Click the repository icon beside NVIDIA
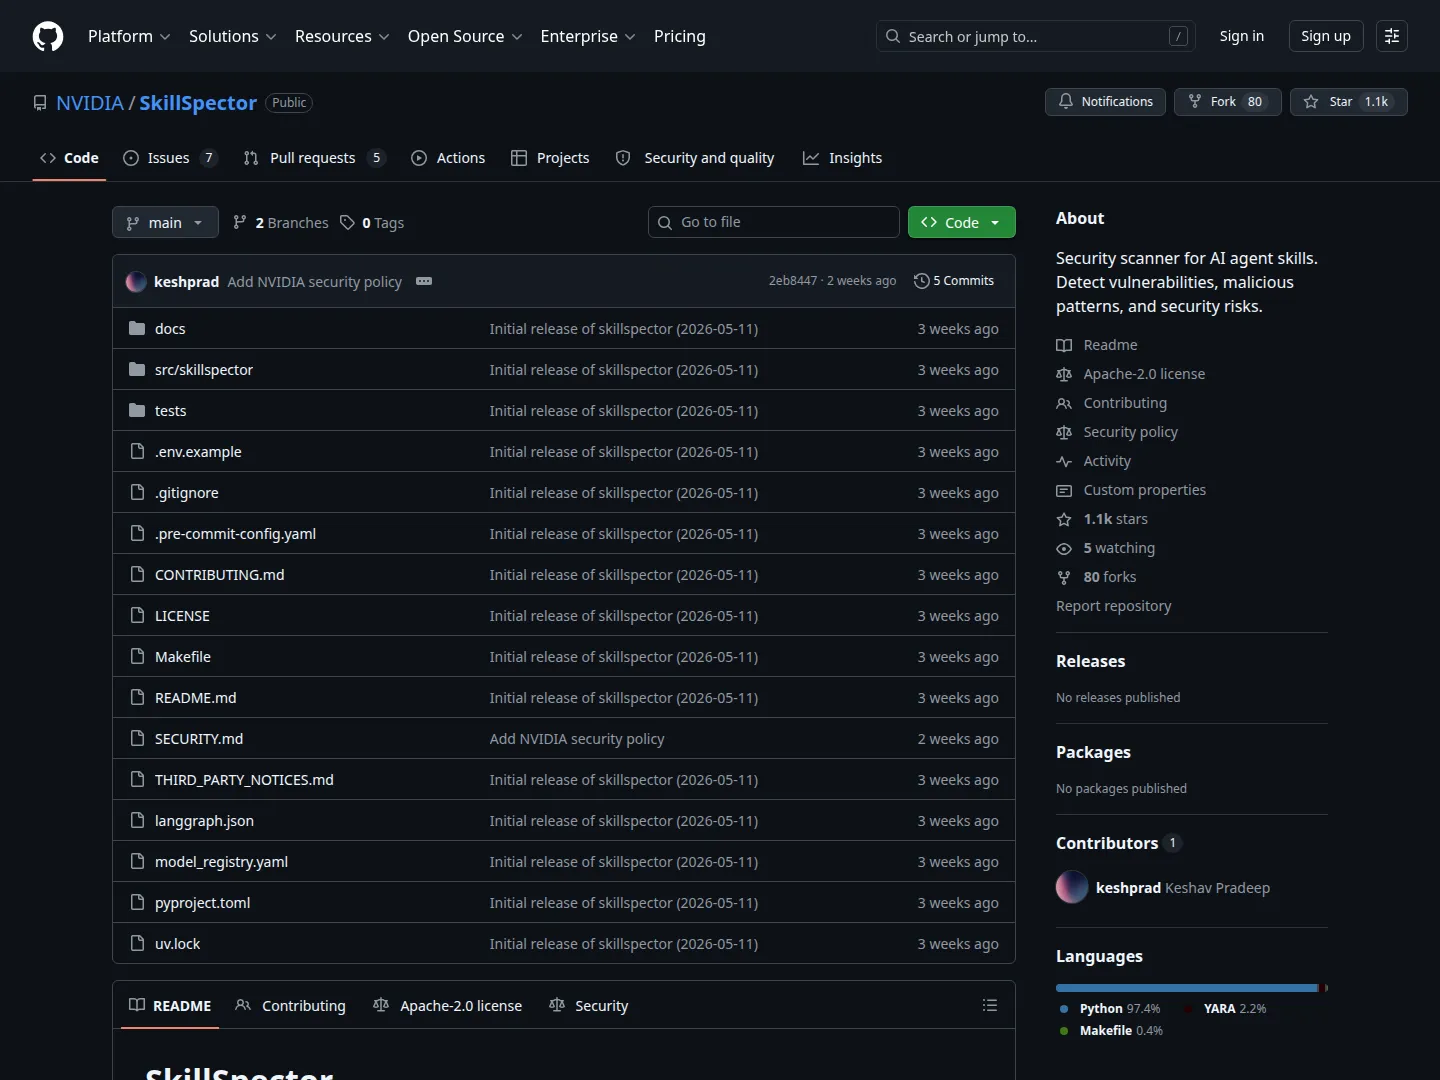This screenshot has width=1440, height=1080. 40,103
